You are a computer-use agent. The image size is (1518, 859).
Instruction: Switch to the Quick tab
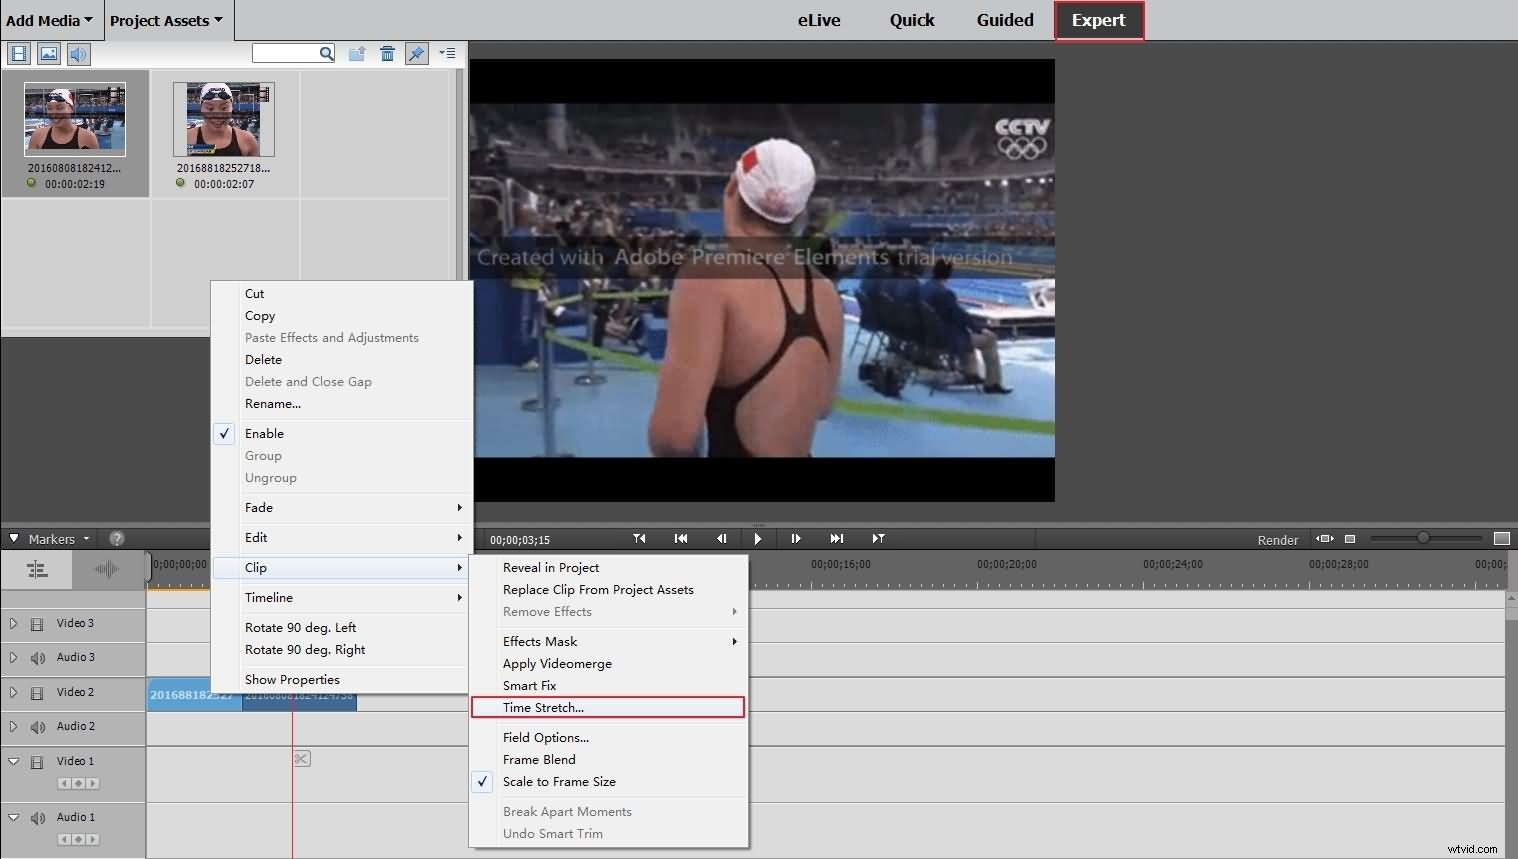point(911,20)
